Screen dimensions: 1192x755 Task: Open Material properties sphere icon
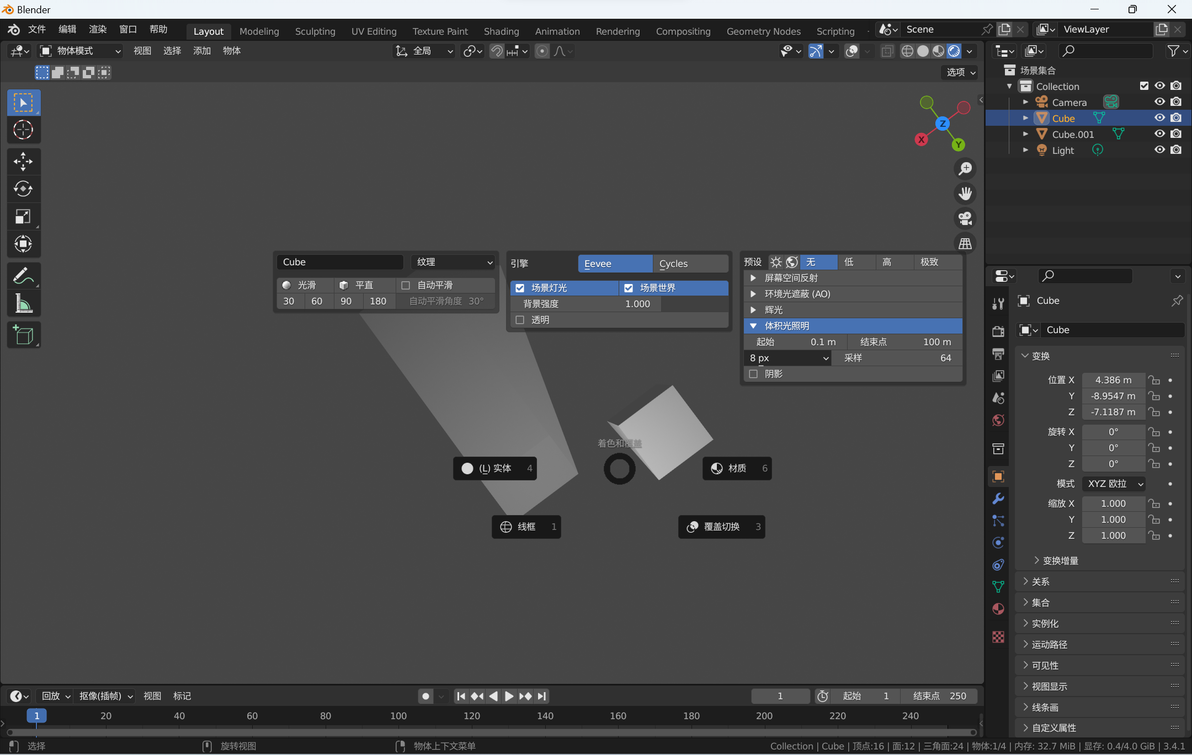[998, 609]
